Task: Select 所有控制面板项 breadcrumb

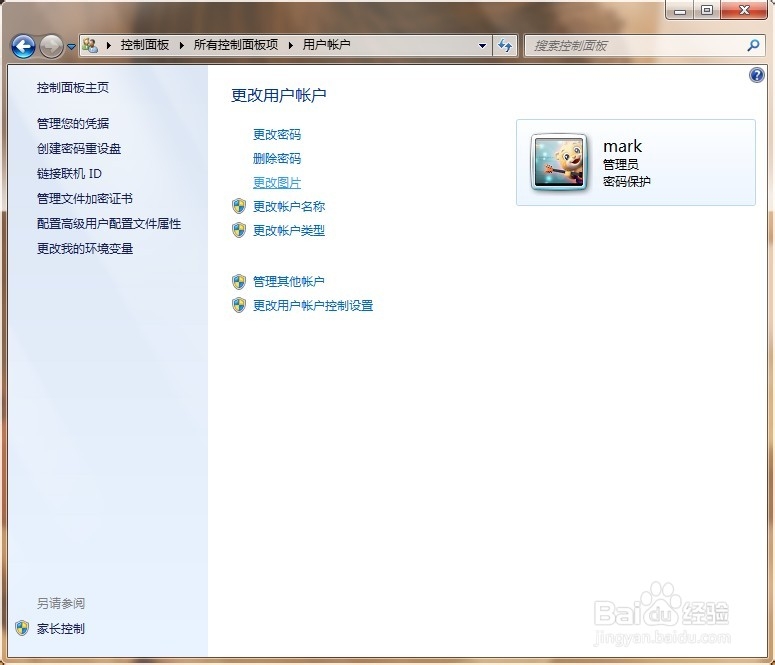Action: (x=236, y=45)
